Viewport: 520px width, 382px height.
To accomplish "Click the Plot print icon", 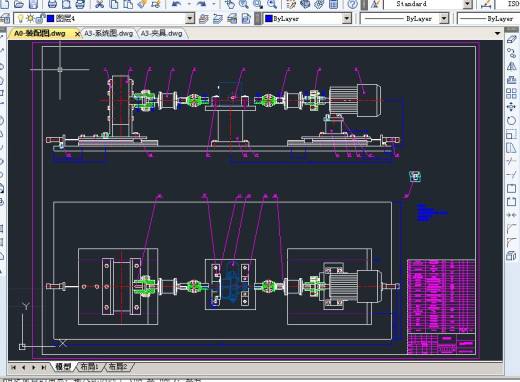I will [x=52, y=4].
